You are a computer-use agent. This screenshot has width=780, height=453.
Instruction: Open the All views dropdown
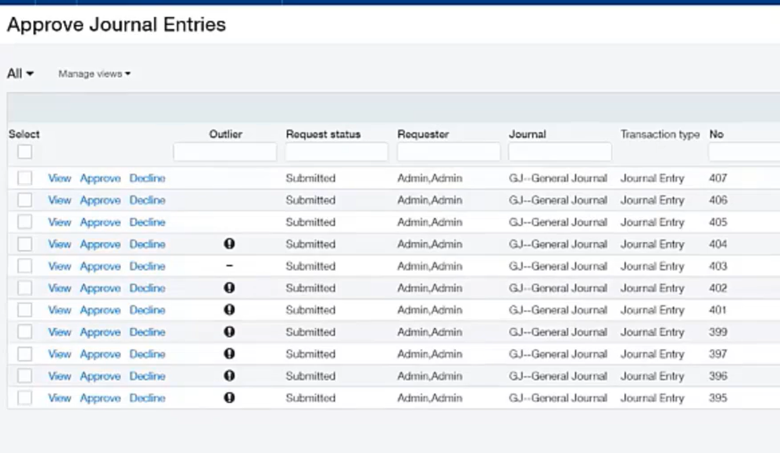[x=20, y=73]
